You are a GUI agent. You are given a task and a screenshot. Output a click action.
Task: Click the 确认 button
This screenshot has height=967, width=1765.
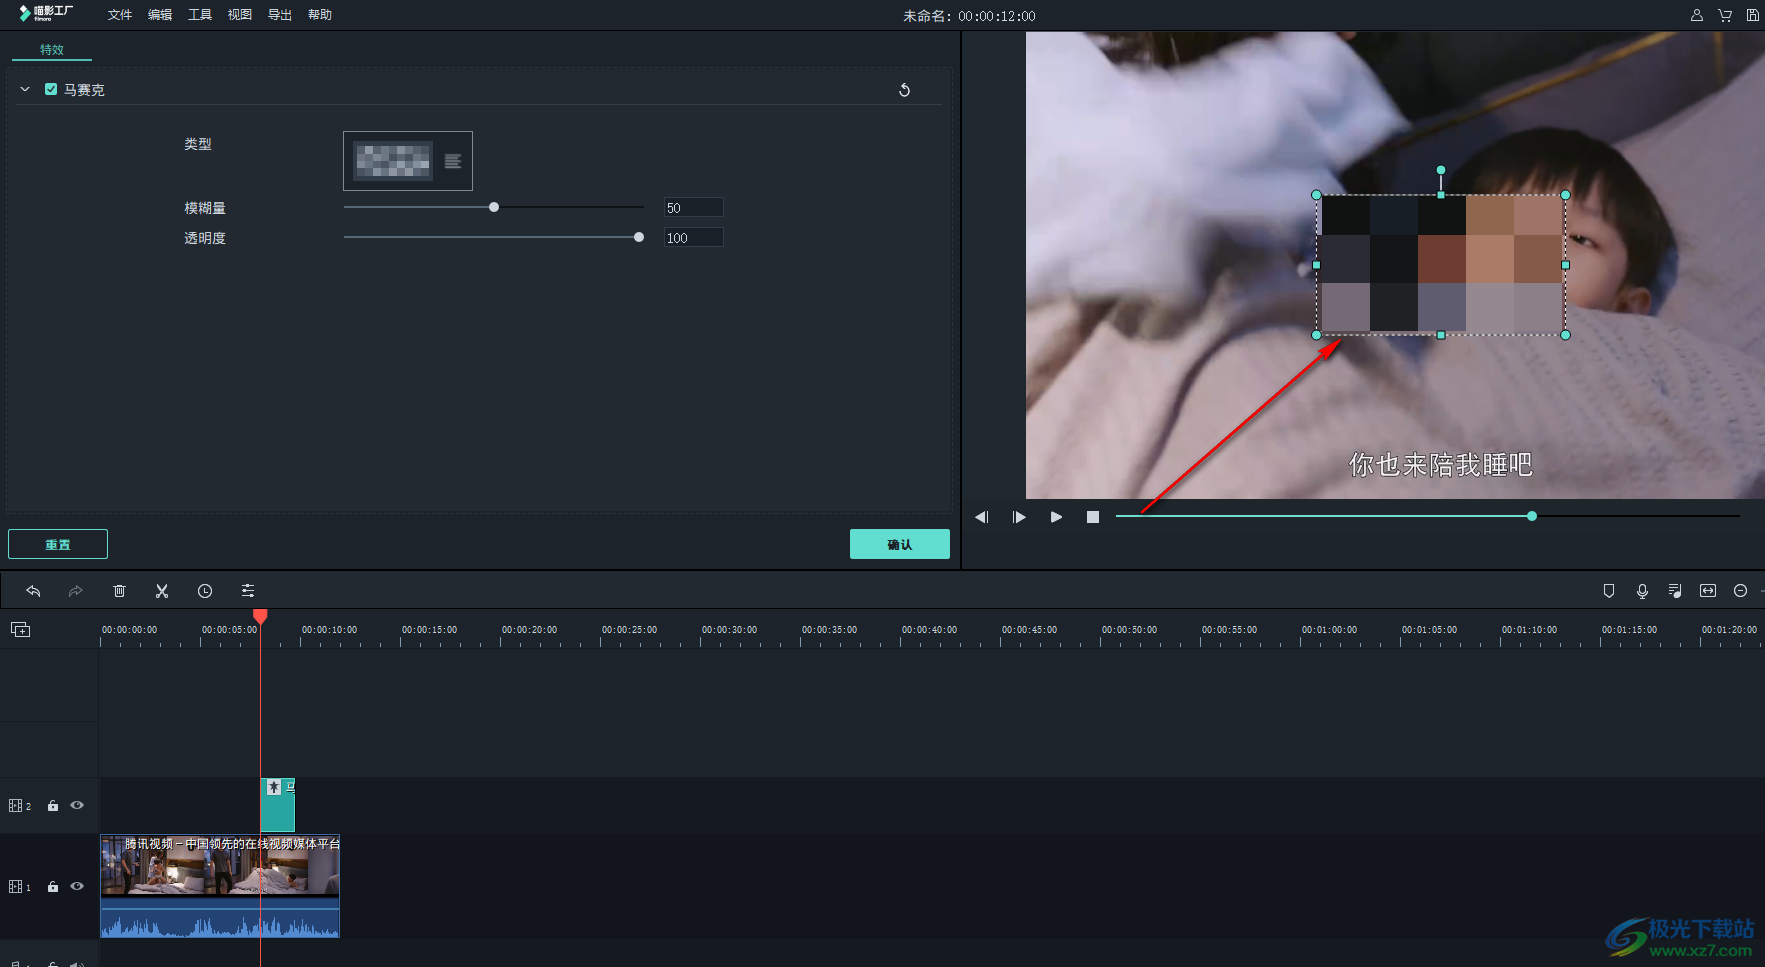[900, 544]
